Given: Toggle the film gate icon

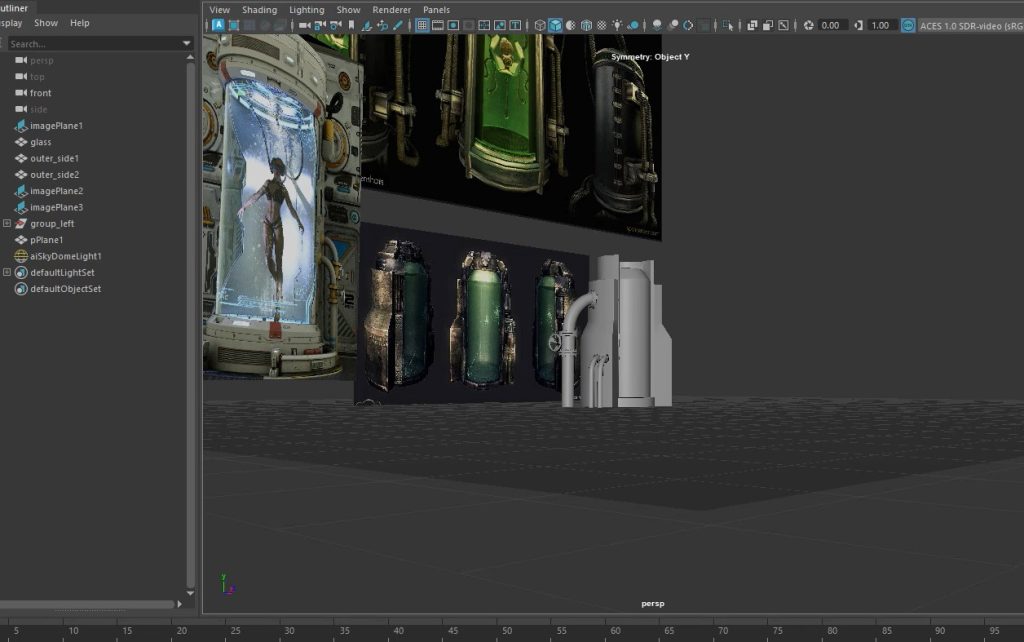Looking at the screenshot, I should tap(438, 25).
